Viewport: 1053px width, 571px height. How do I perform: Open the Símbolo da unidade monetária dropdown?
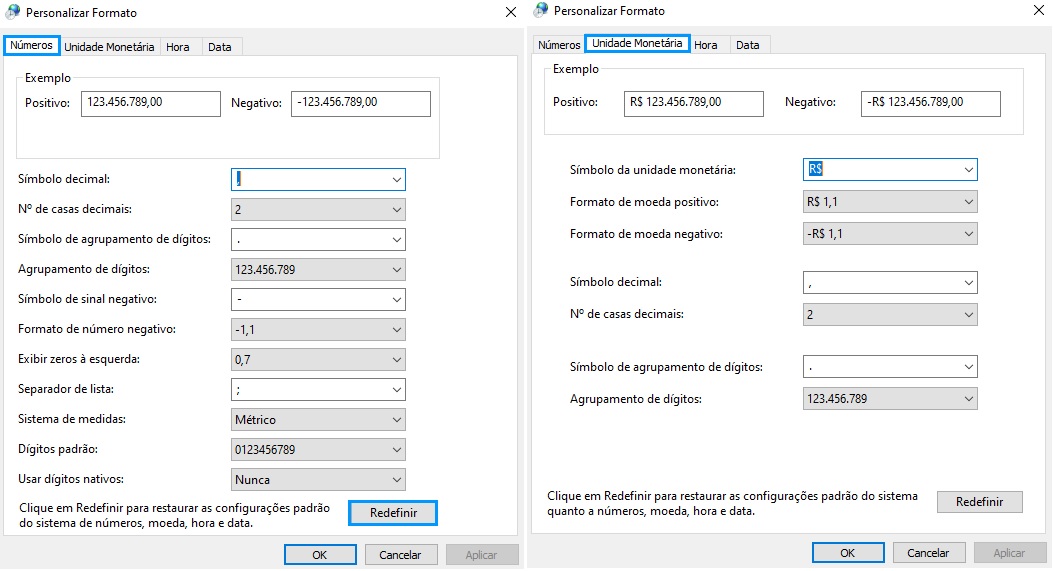(x=890, y=170)
